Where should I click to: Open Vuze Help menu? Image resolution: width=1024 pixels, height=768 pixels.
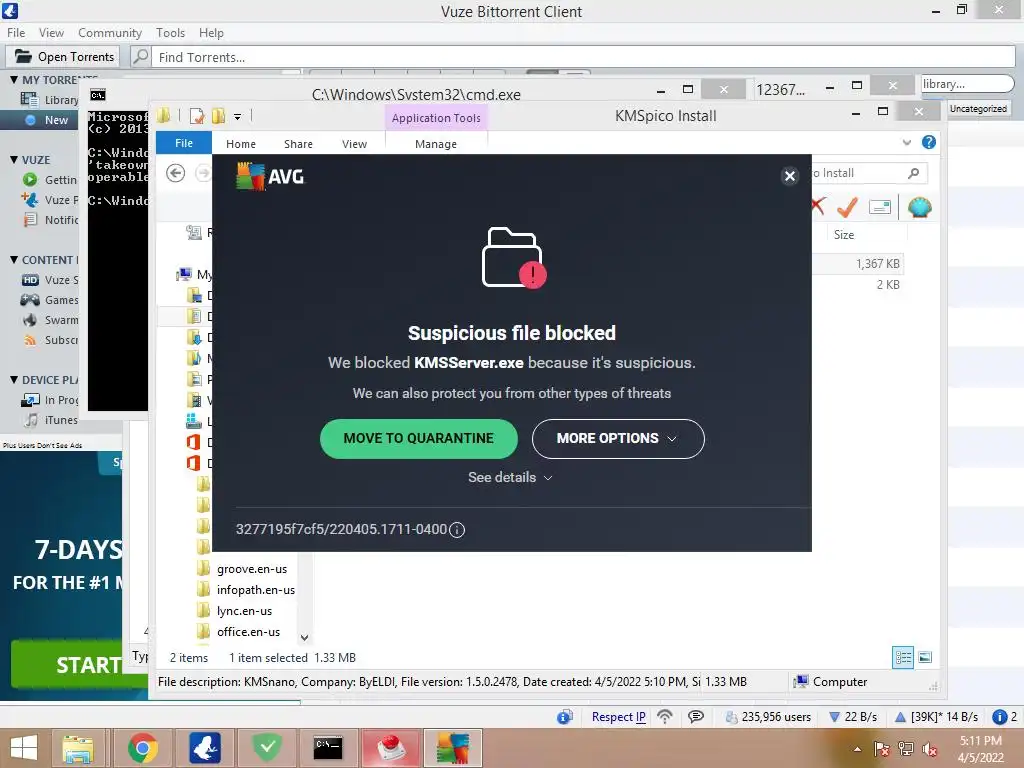[211, 33]
